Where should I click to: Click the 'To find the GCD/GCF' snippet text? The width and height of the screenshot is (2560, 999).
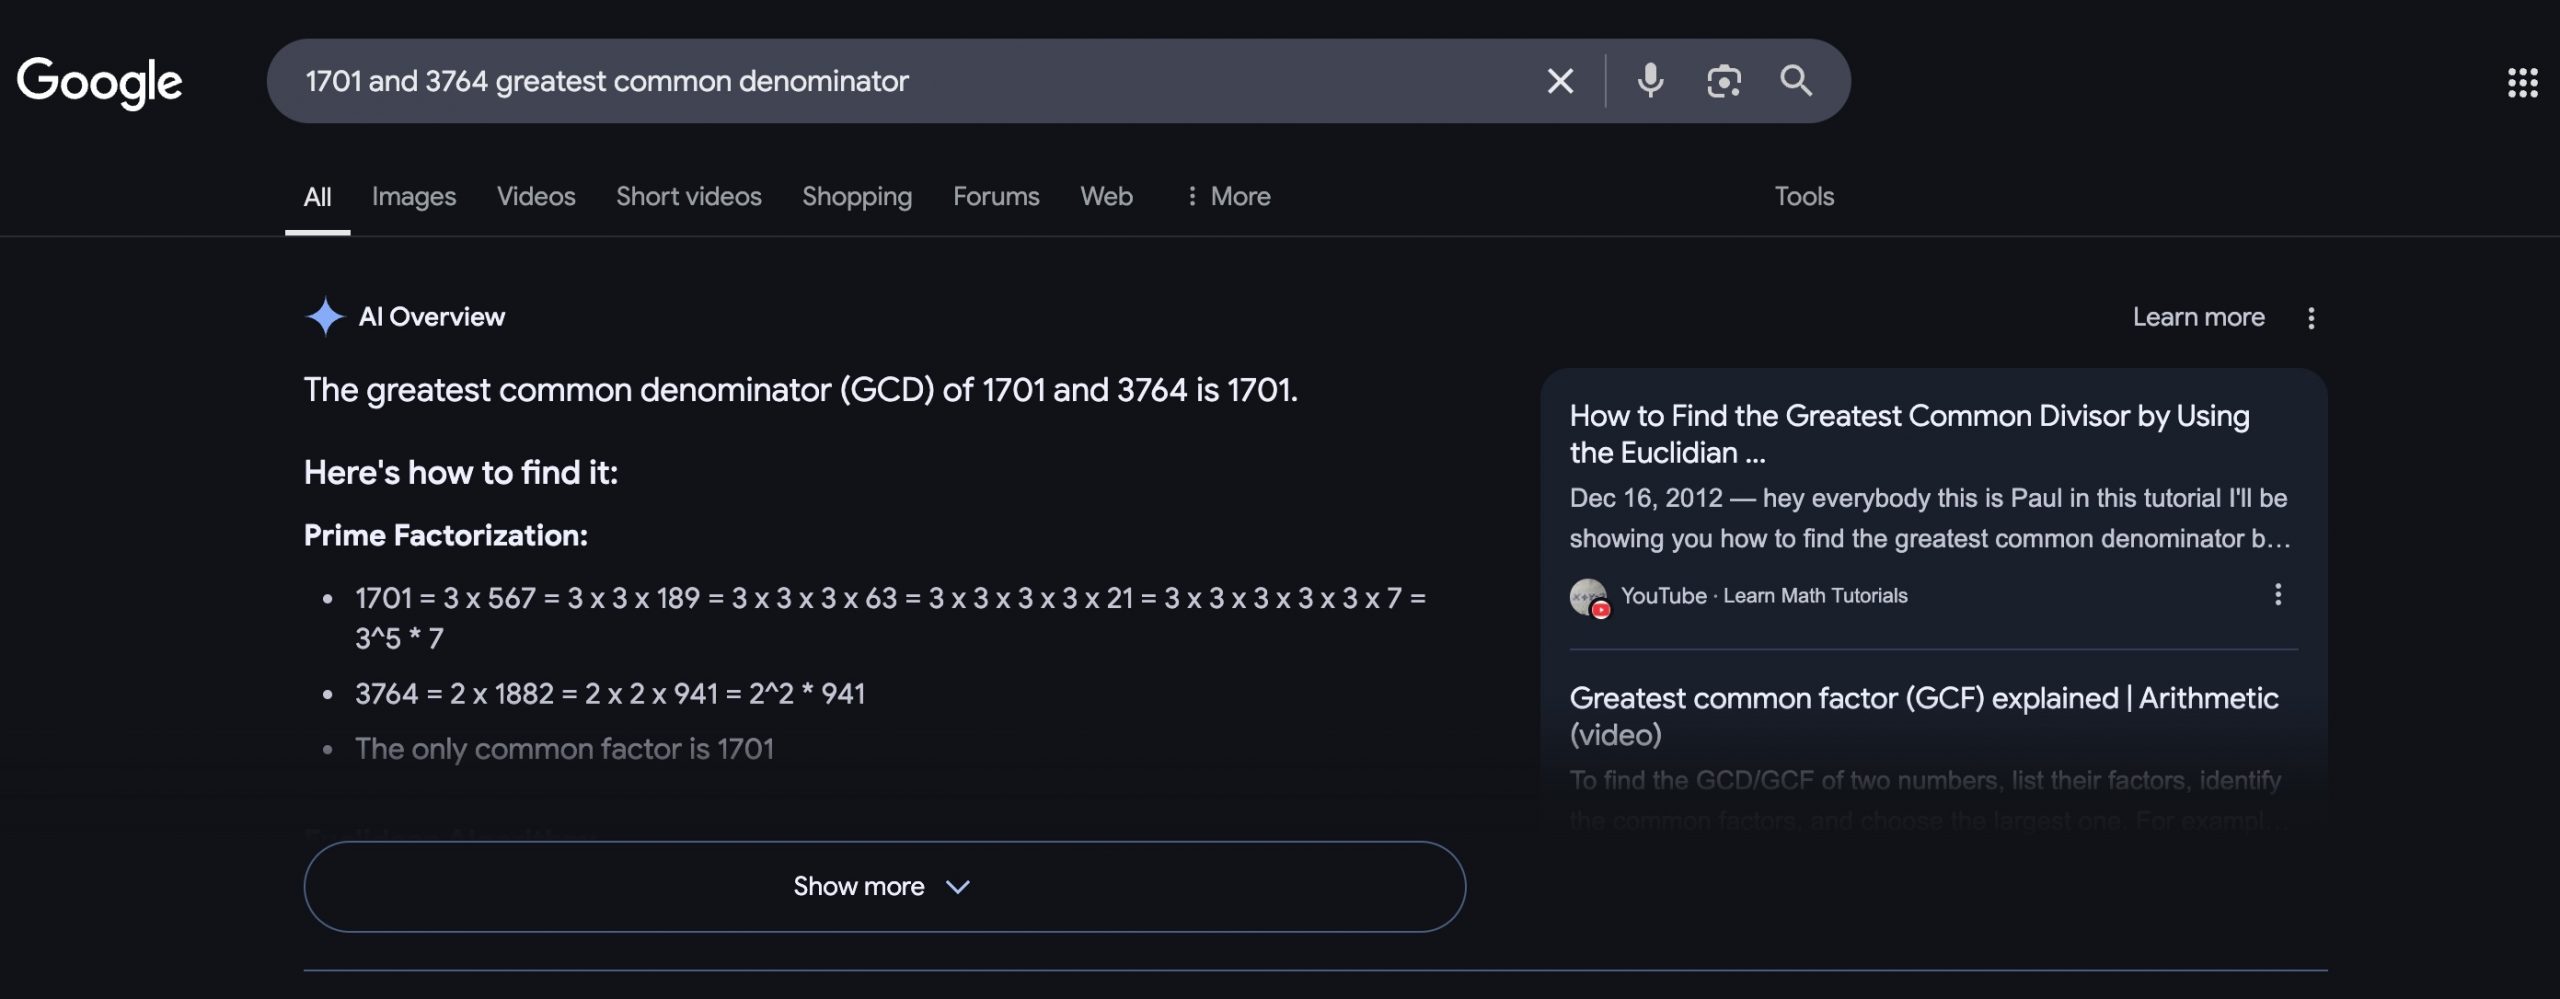click(x=1926, y=800)
